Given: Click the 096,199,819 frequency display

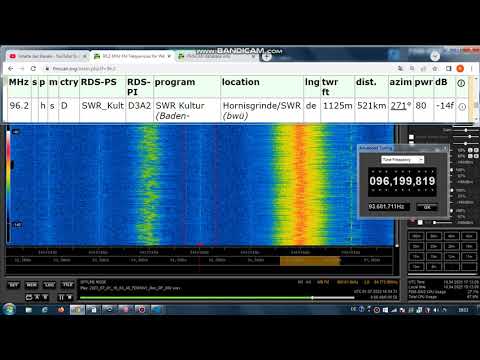Looking at the screenshot, I should click(402, 181).
